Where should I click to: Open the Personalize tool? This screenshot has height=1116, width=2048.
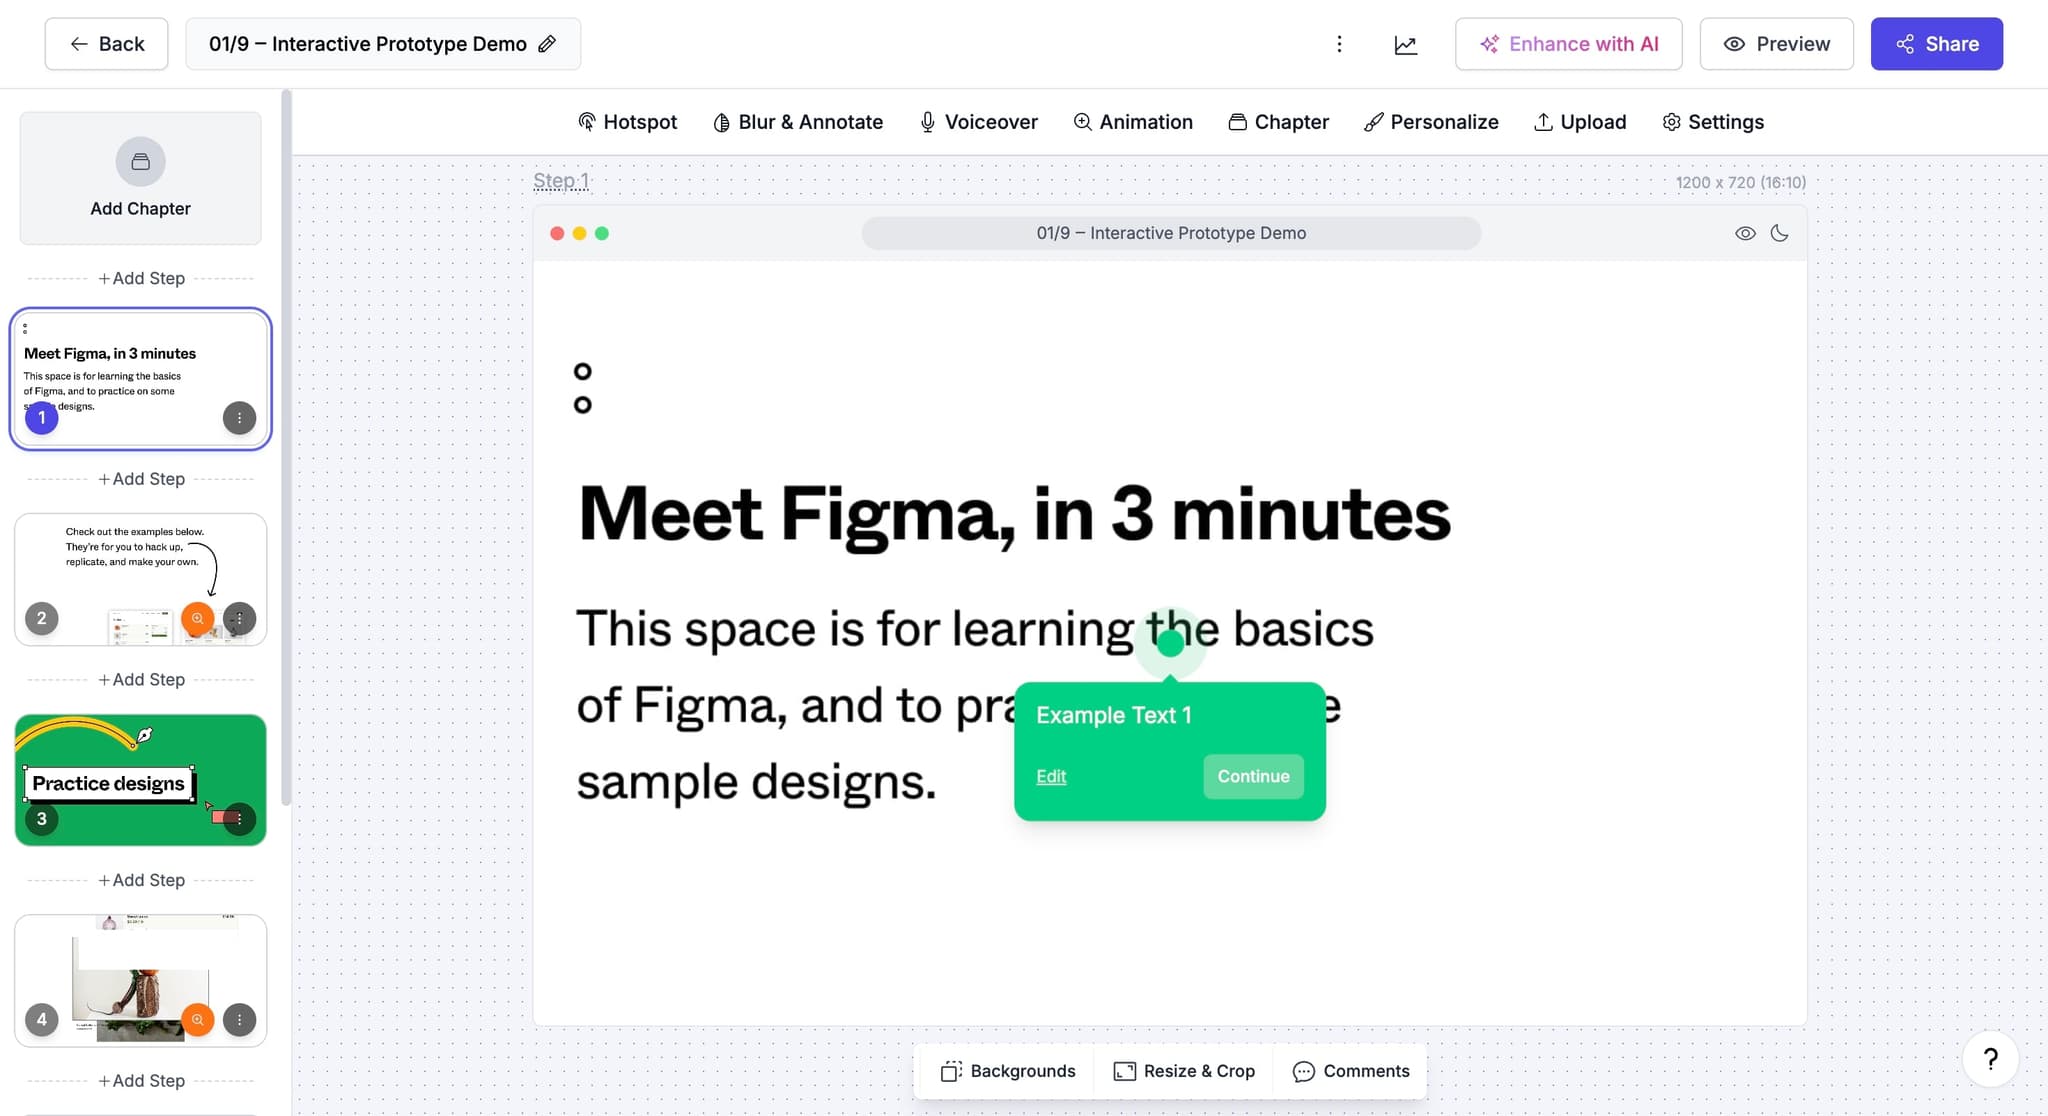pos(1431,121)
